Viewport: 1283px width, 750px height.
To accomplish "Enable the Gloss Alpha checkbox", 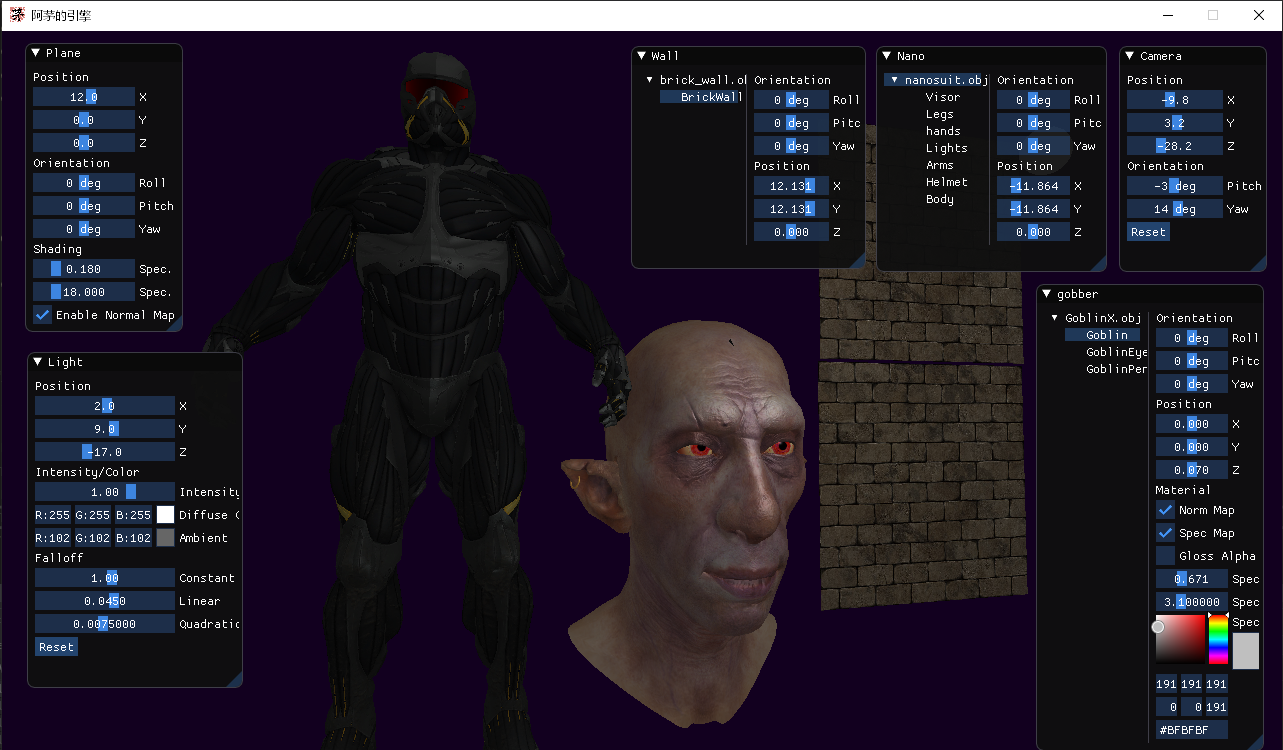I will pos(1165,556).
